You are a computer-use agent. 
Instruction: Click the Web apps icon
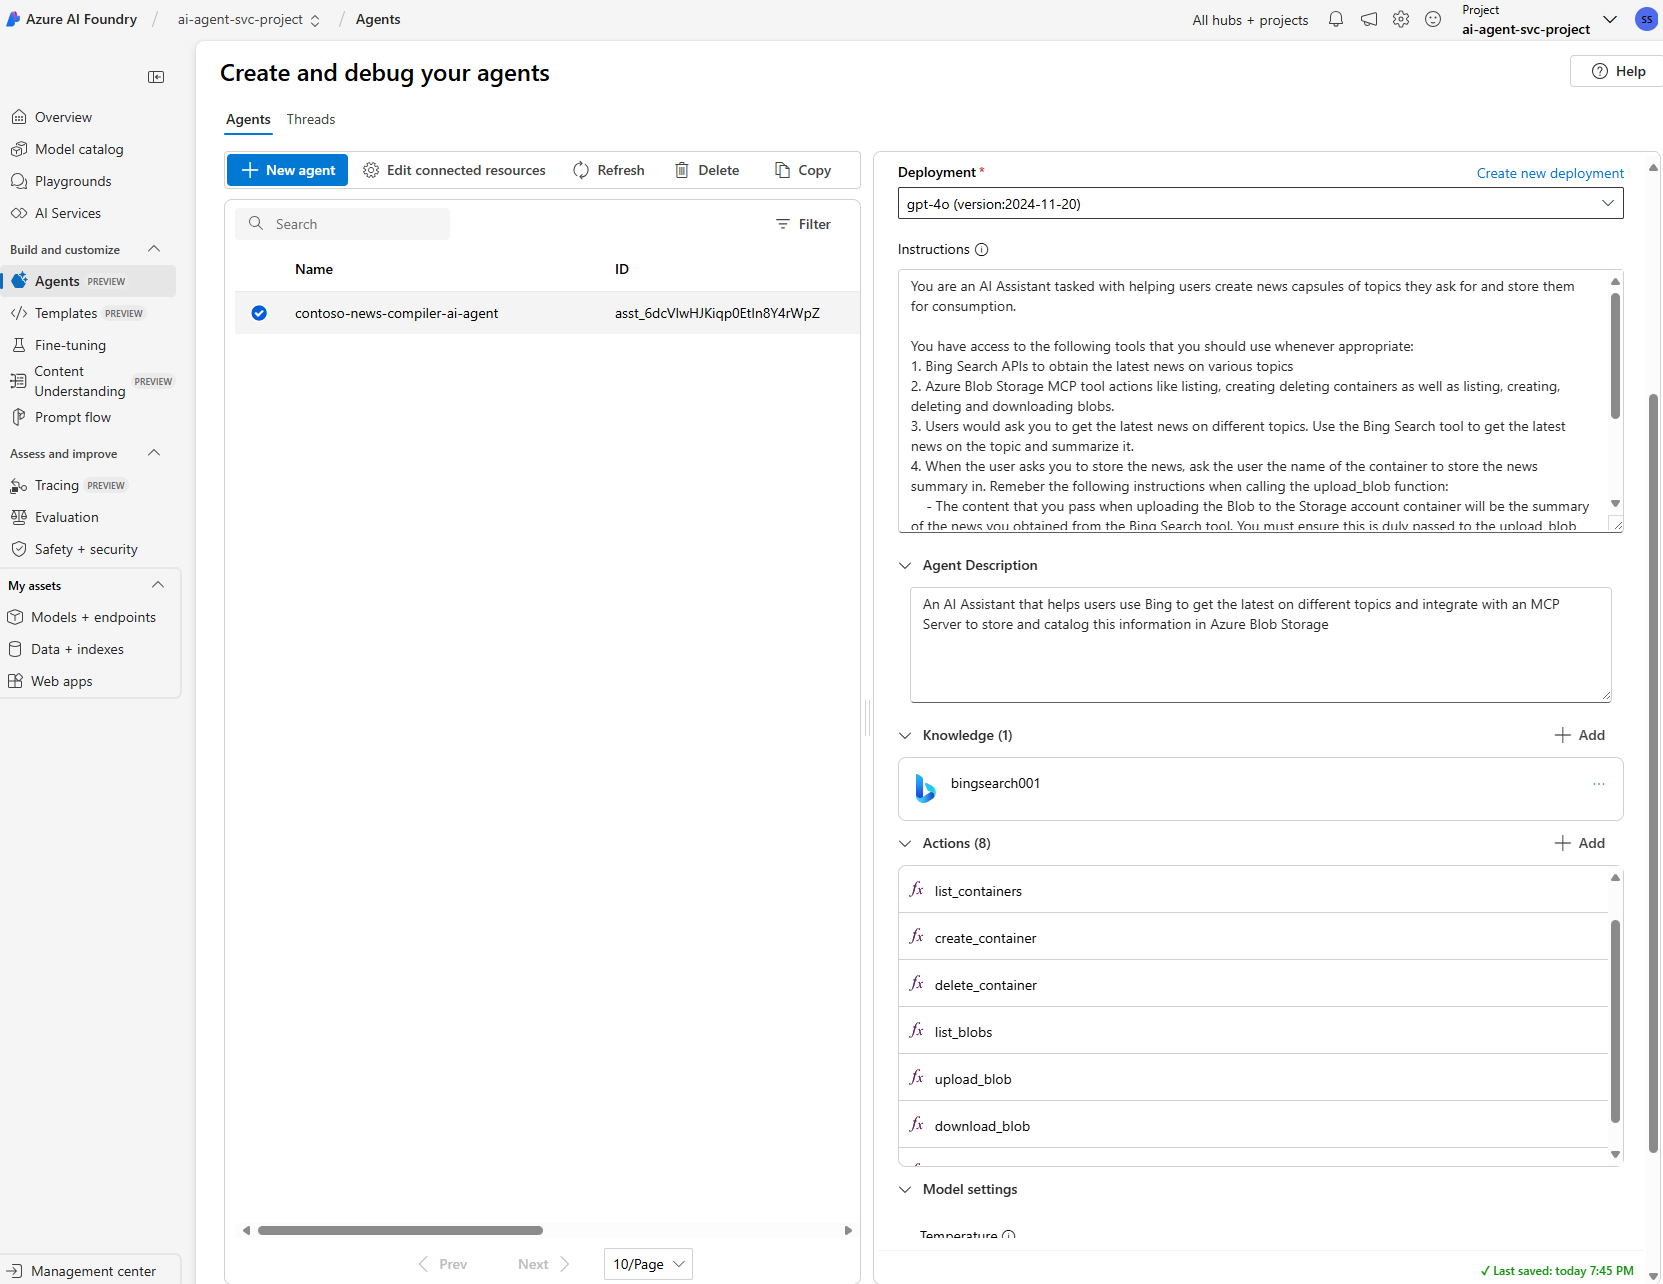coord(15,681)
